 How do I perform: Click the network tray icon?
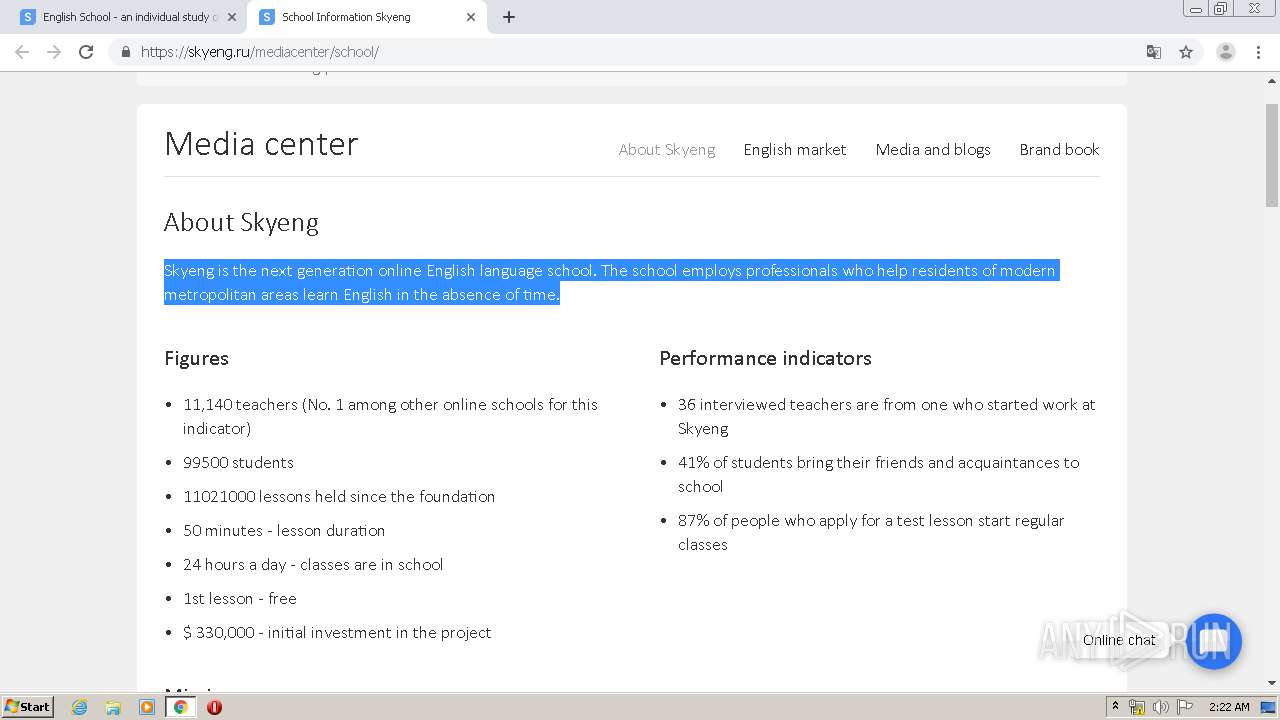(1137, 707)
